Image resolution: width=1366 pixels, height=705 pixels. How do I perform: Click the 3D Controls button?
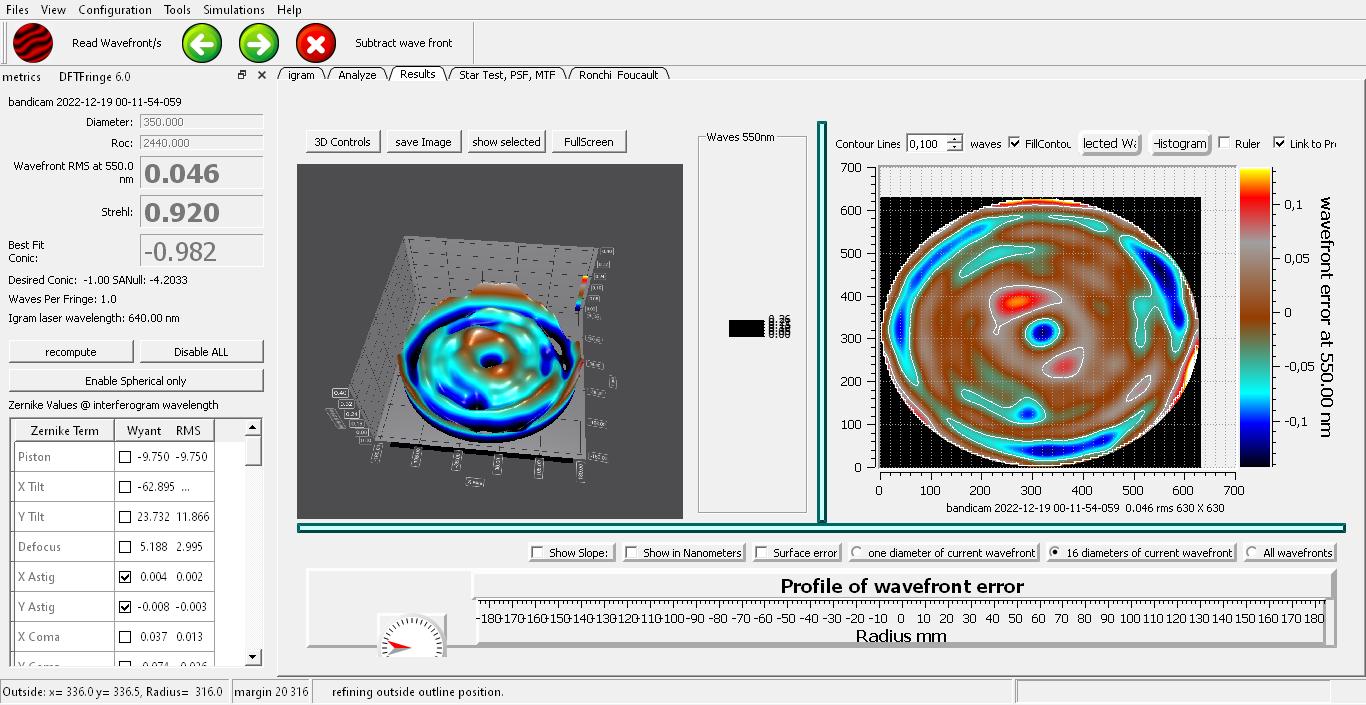click(342, 142)
